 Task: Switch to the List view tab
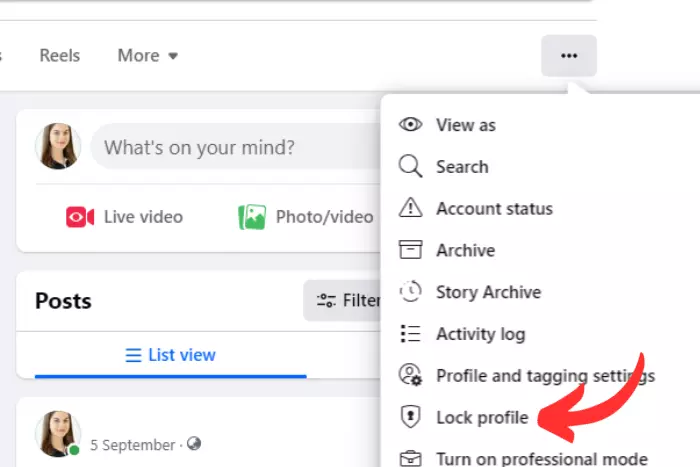click(171, 355)
